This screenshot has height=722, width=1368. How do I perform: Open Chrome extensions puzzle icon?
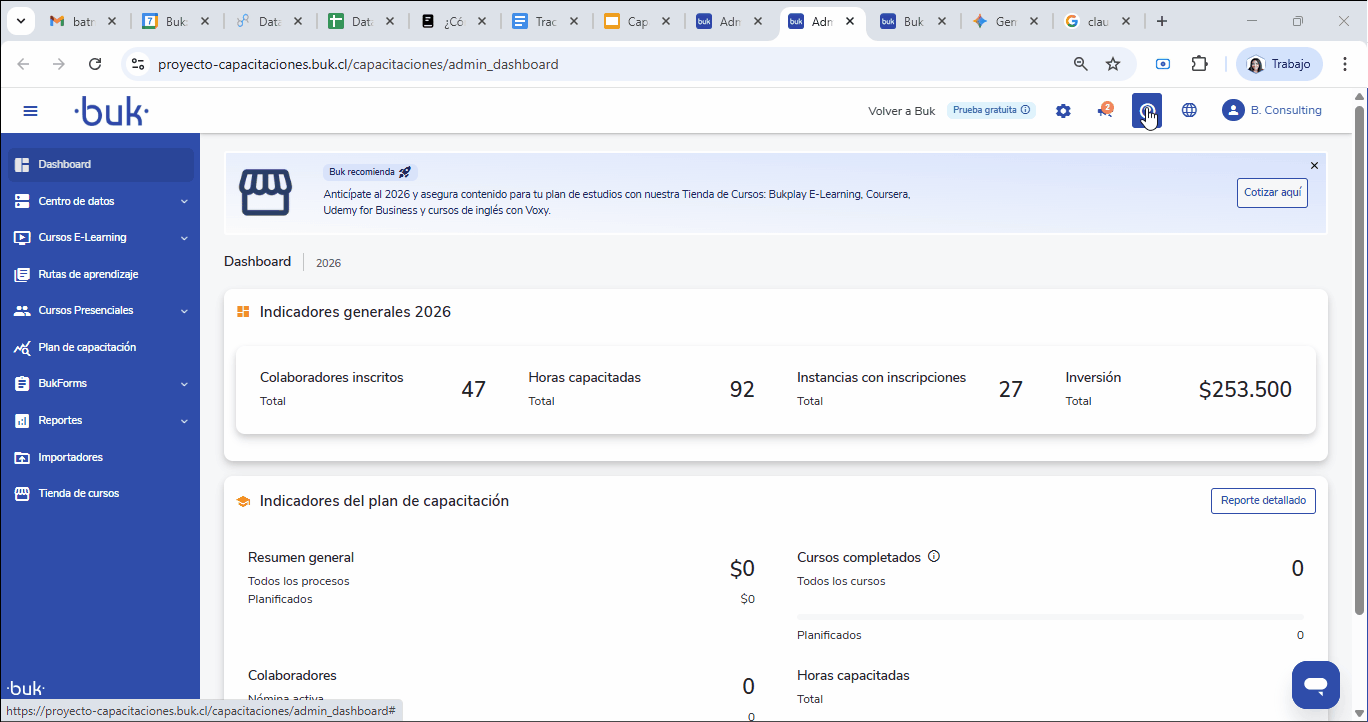1199,64
